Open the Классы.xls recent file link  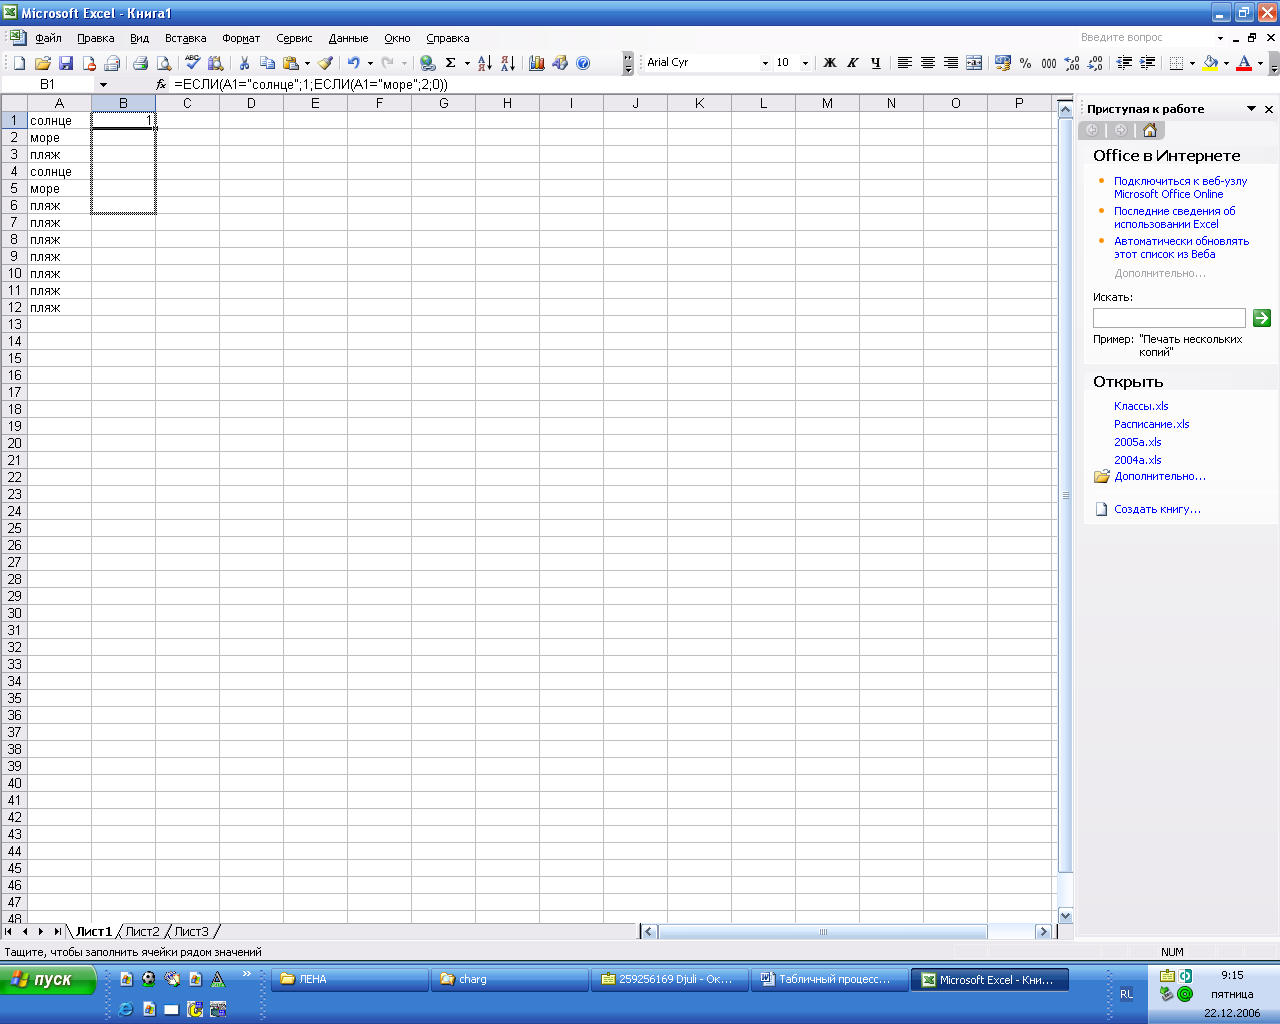(x=1141, y=406)
